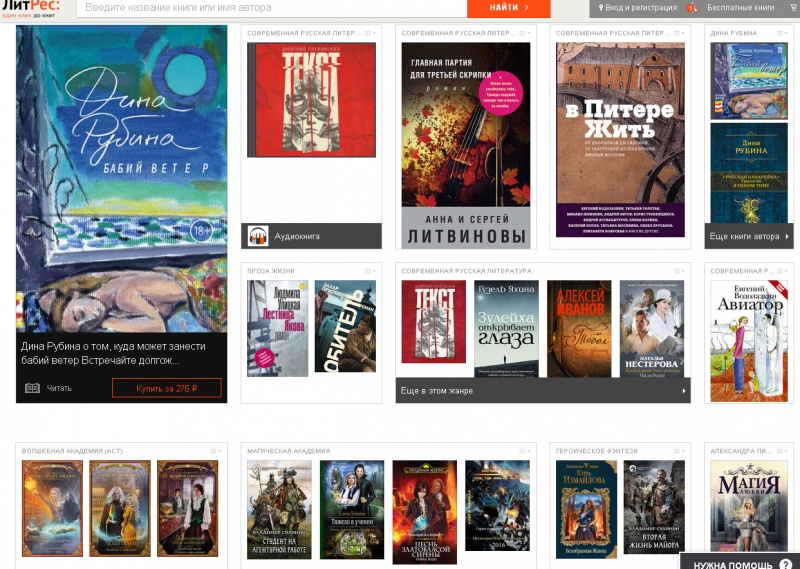The height and width of the screenshot is (569, 800).
Task: Open the menu icon of Проза жизни block
Action: click(x=370, y=271)
